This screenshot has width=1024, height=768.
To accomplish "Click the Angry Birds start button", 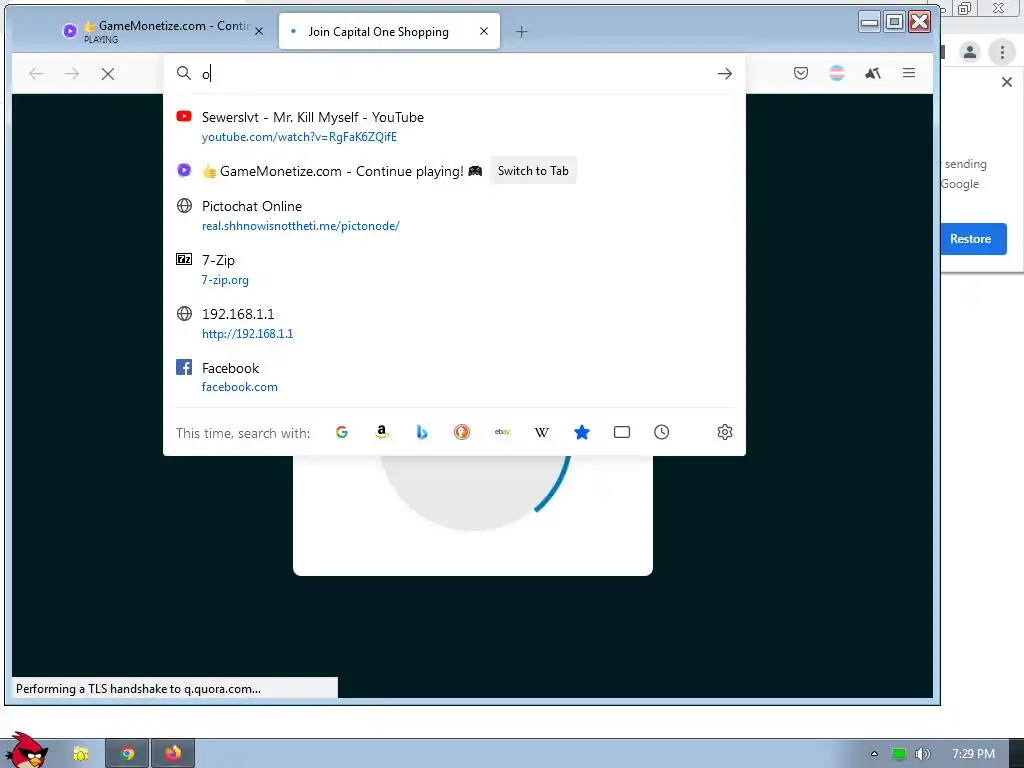I will tap(25, 750).
